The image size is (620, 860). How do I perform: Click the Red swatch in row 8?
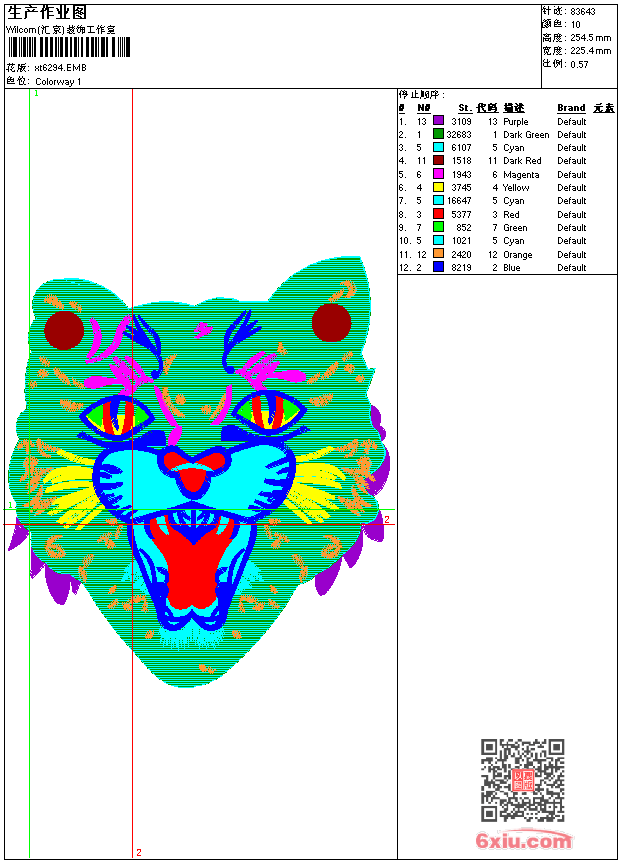point(438,214)
